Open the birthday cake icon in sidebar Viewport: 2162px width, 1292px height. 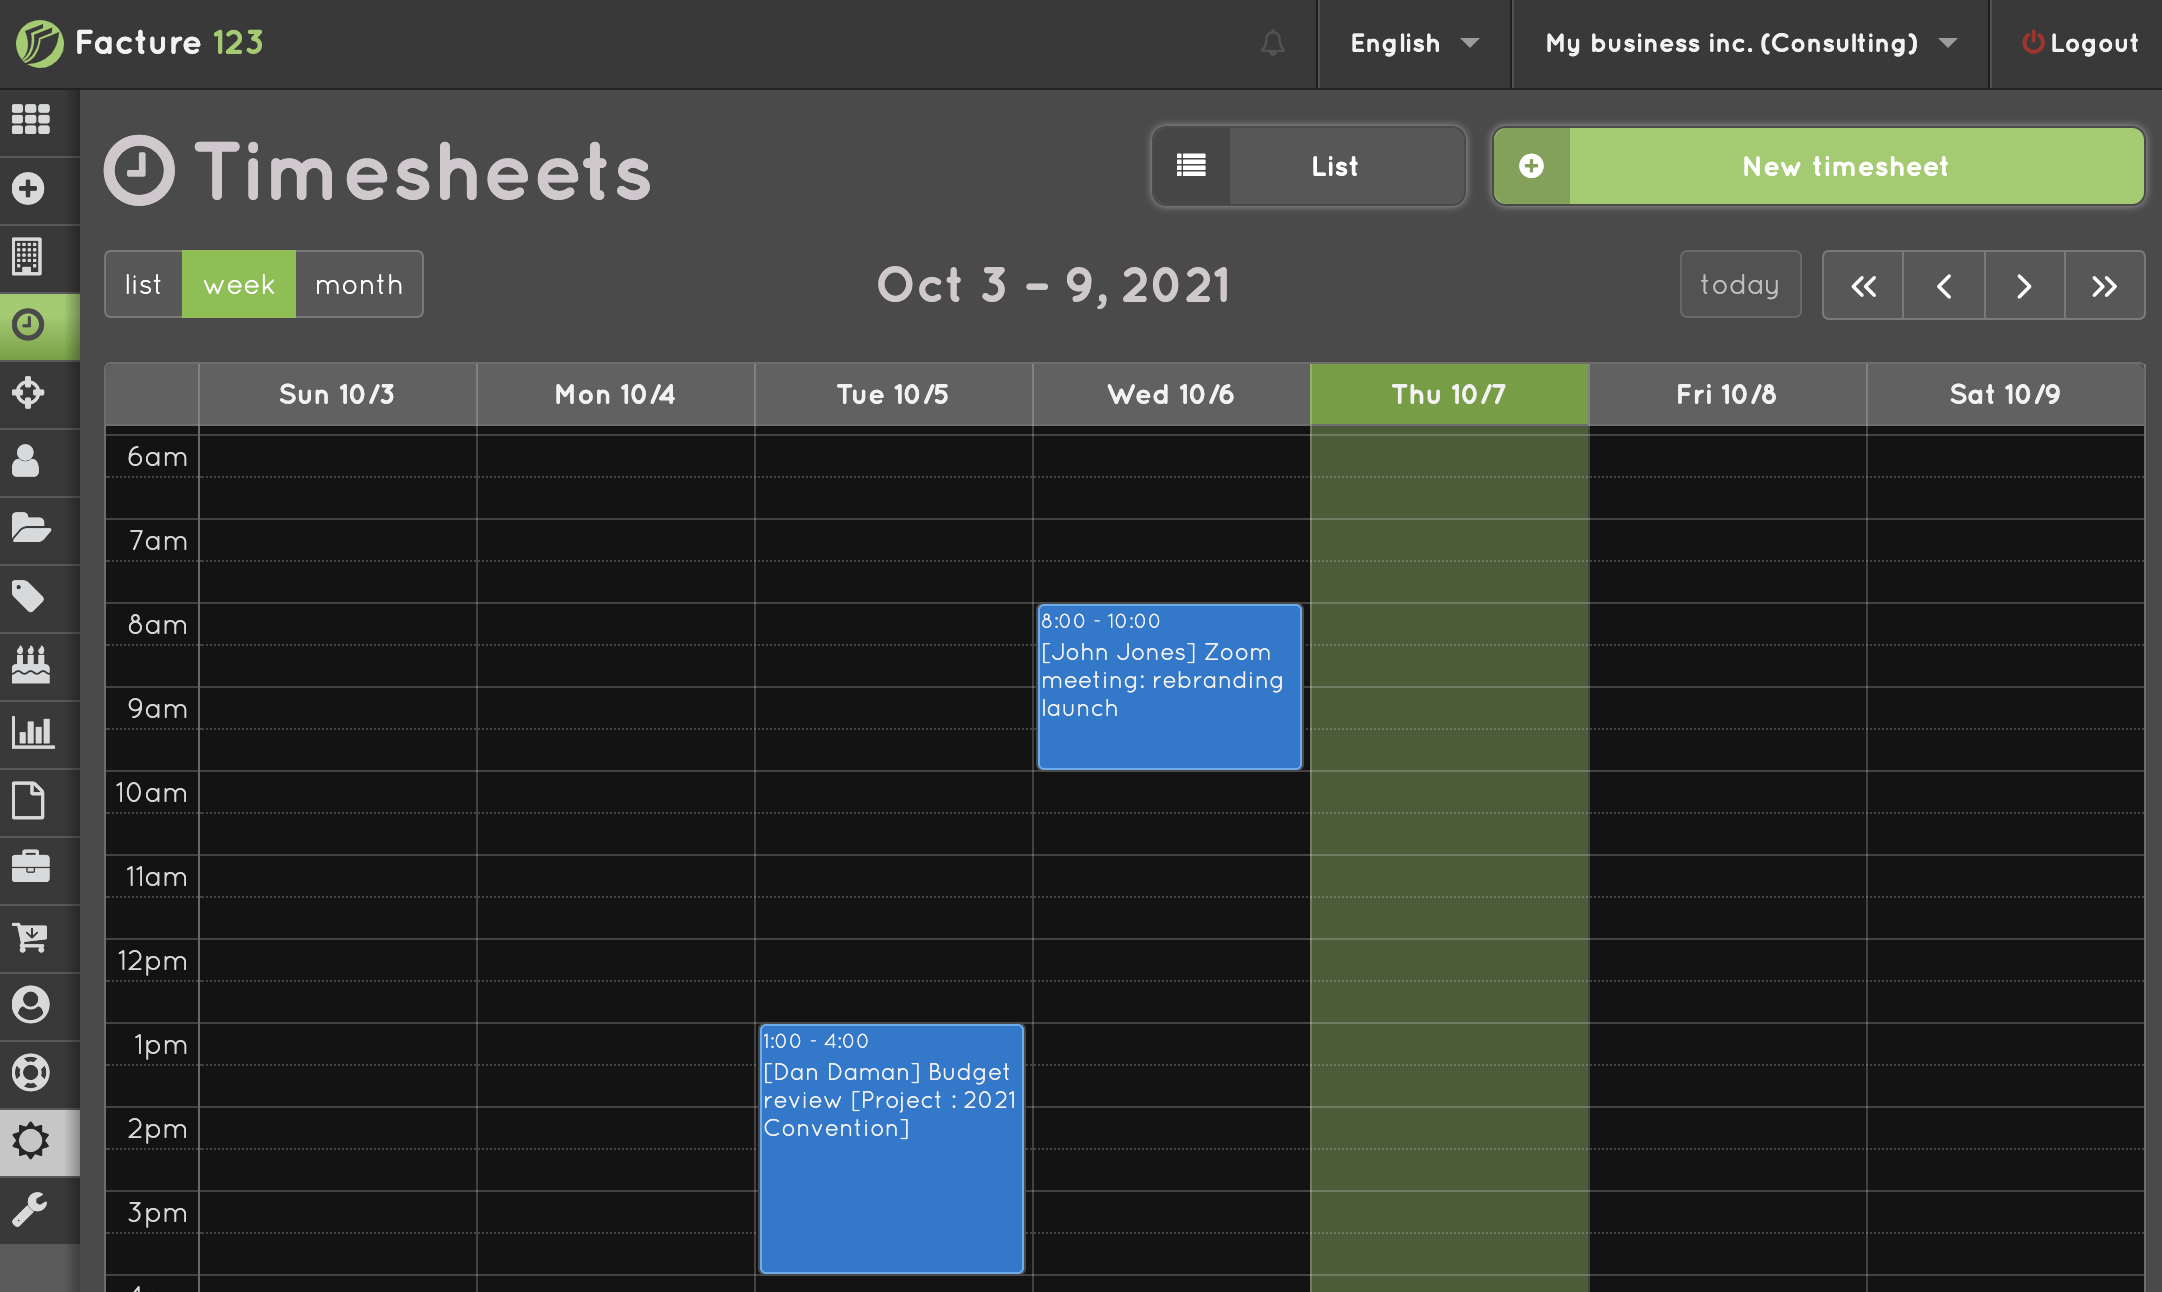pyautogui.click(x=30, y=664)
